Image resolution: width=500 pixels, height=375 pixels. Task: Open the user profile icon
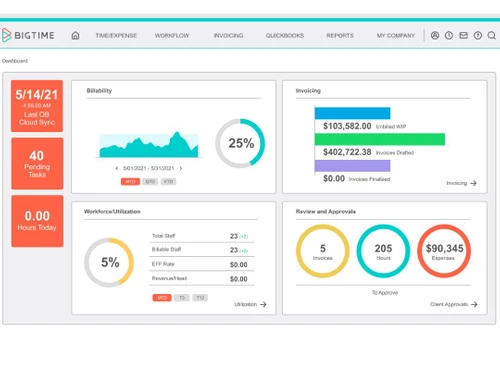[435, 35]
